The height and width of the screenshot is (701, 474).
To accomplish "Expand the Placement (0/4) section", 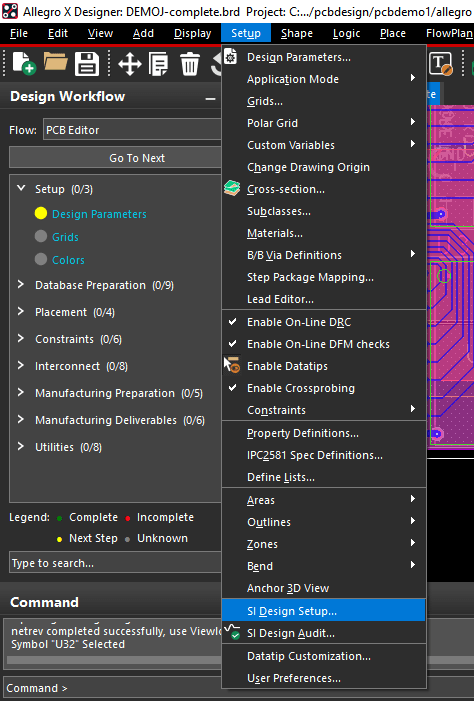I will click(21, 311).
